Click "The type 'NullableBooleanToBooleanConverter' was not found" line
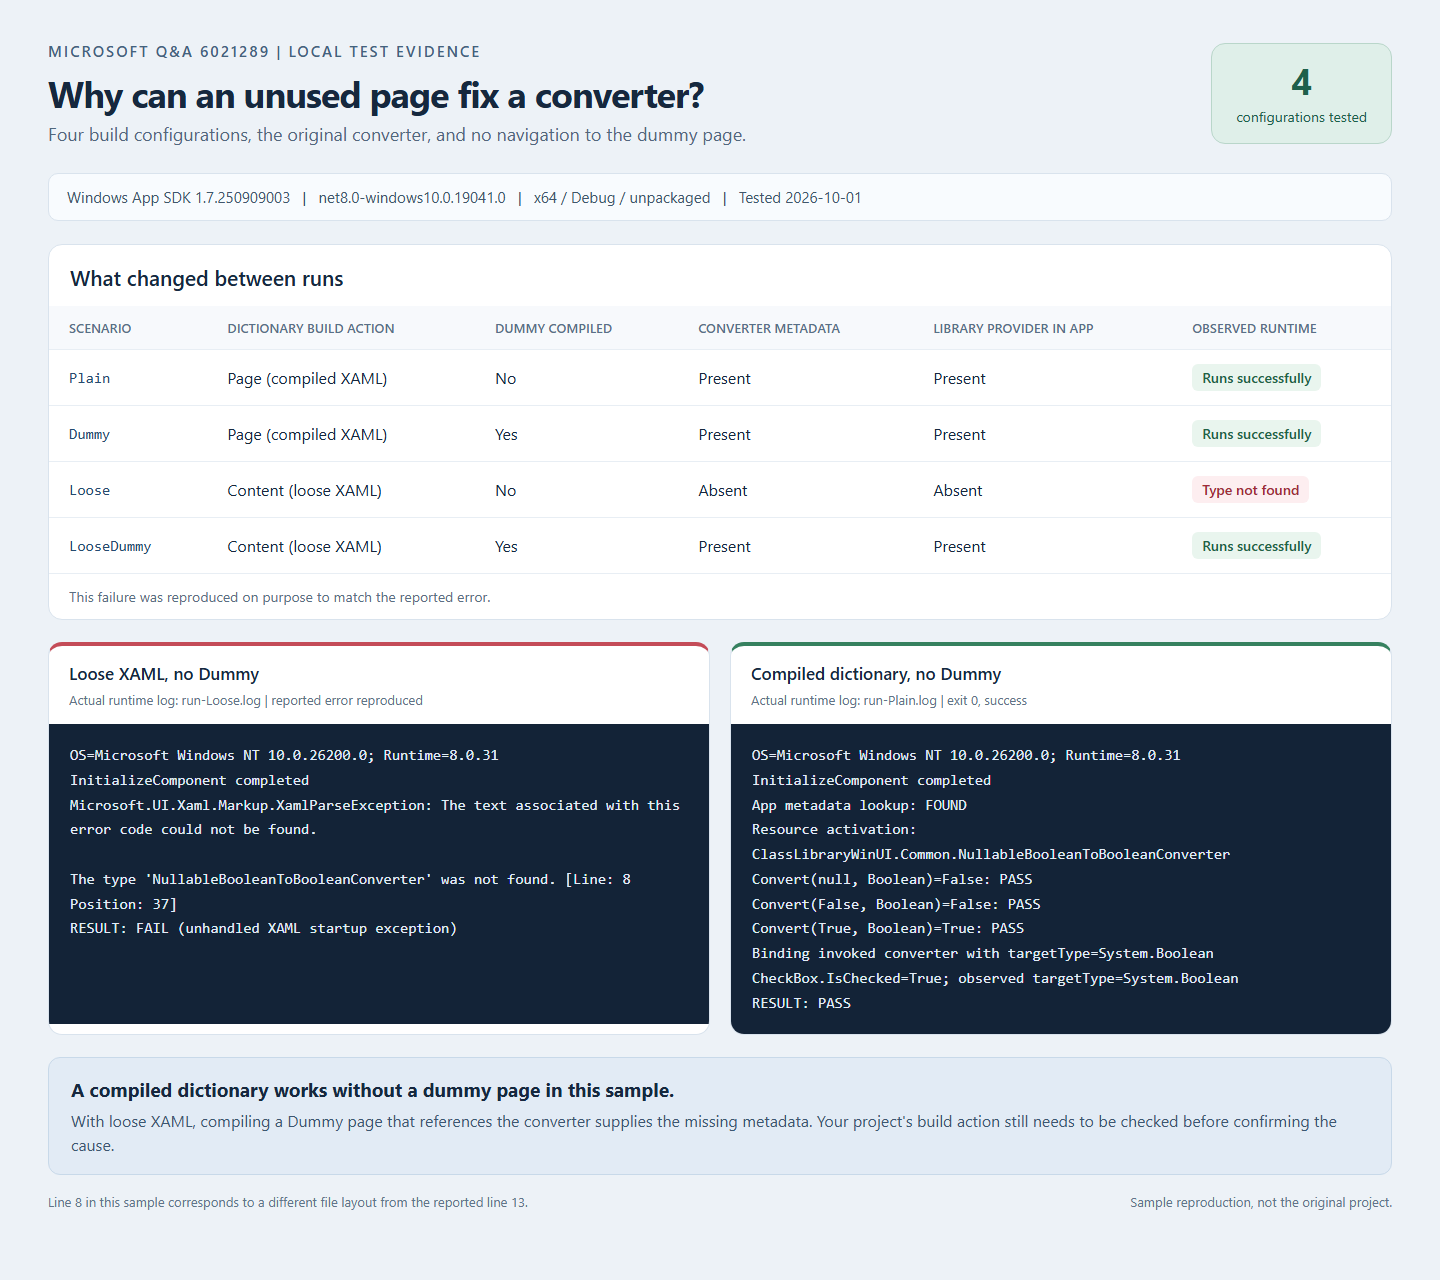Screen dimensions: 1440x1280 click(x=350, y=891)
